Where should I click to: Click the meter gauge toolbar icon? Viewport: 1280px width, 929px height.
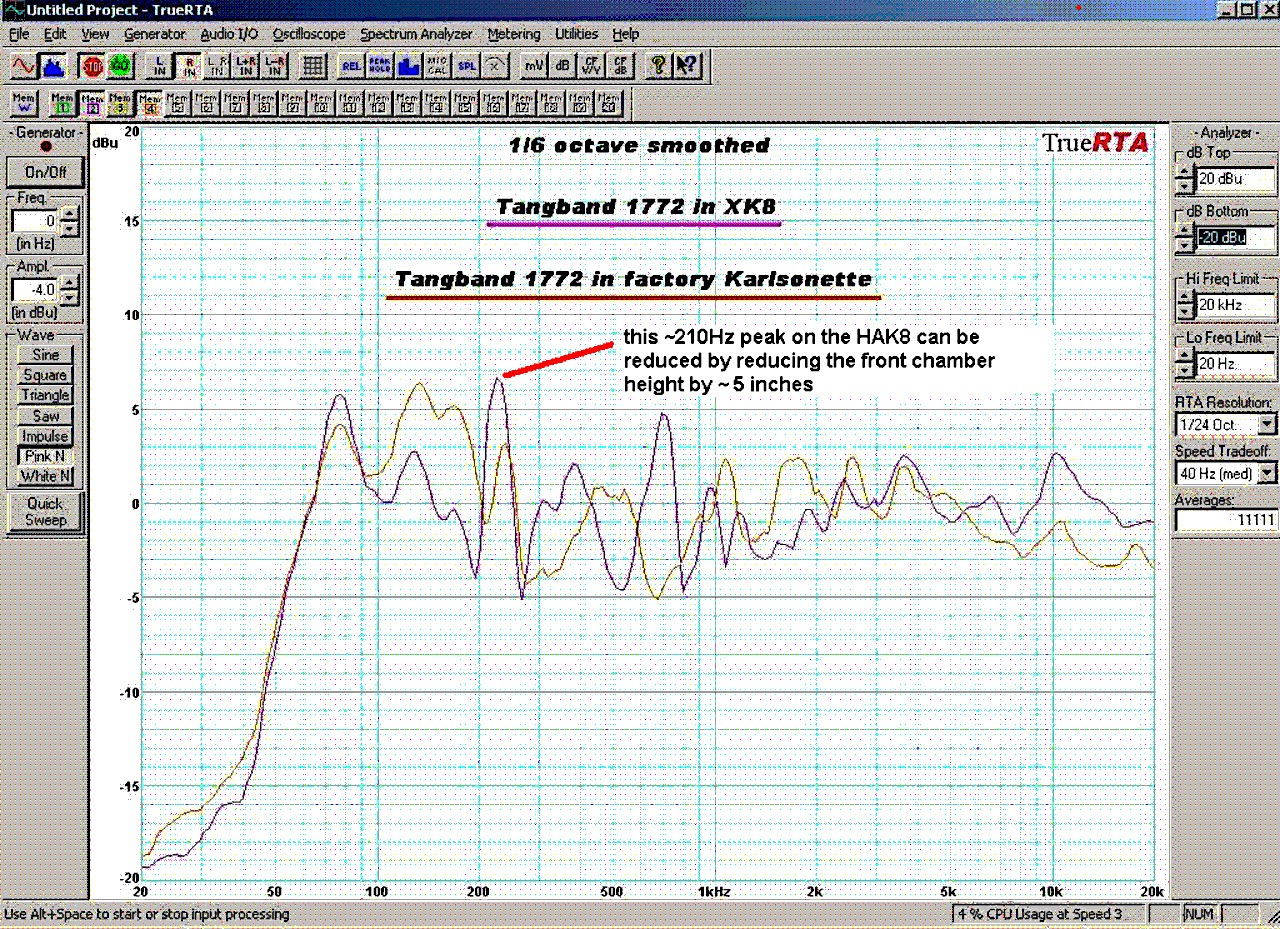point(495,66)
